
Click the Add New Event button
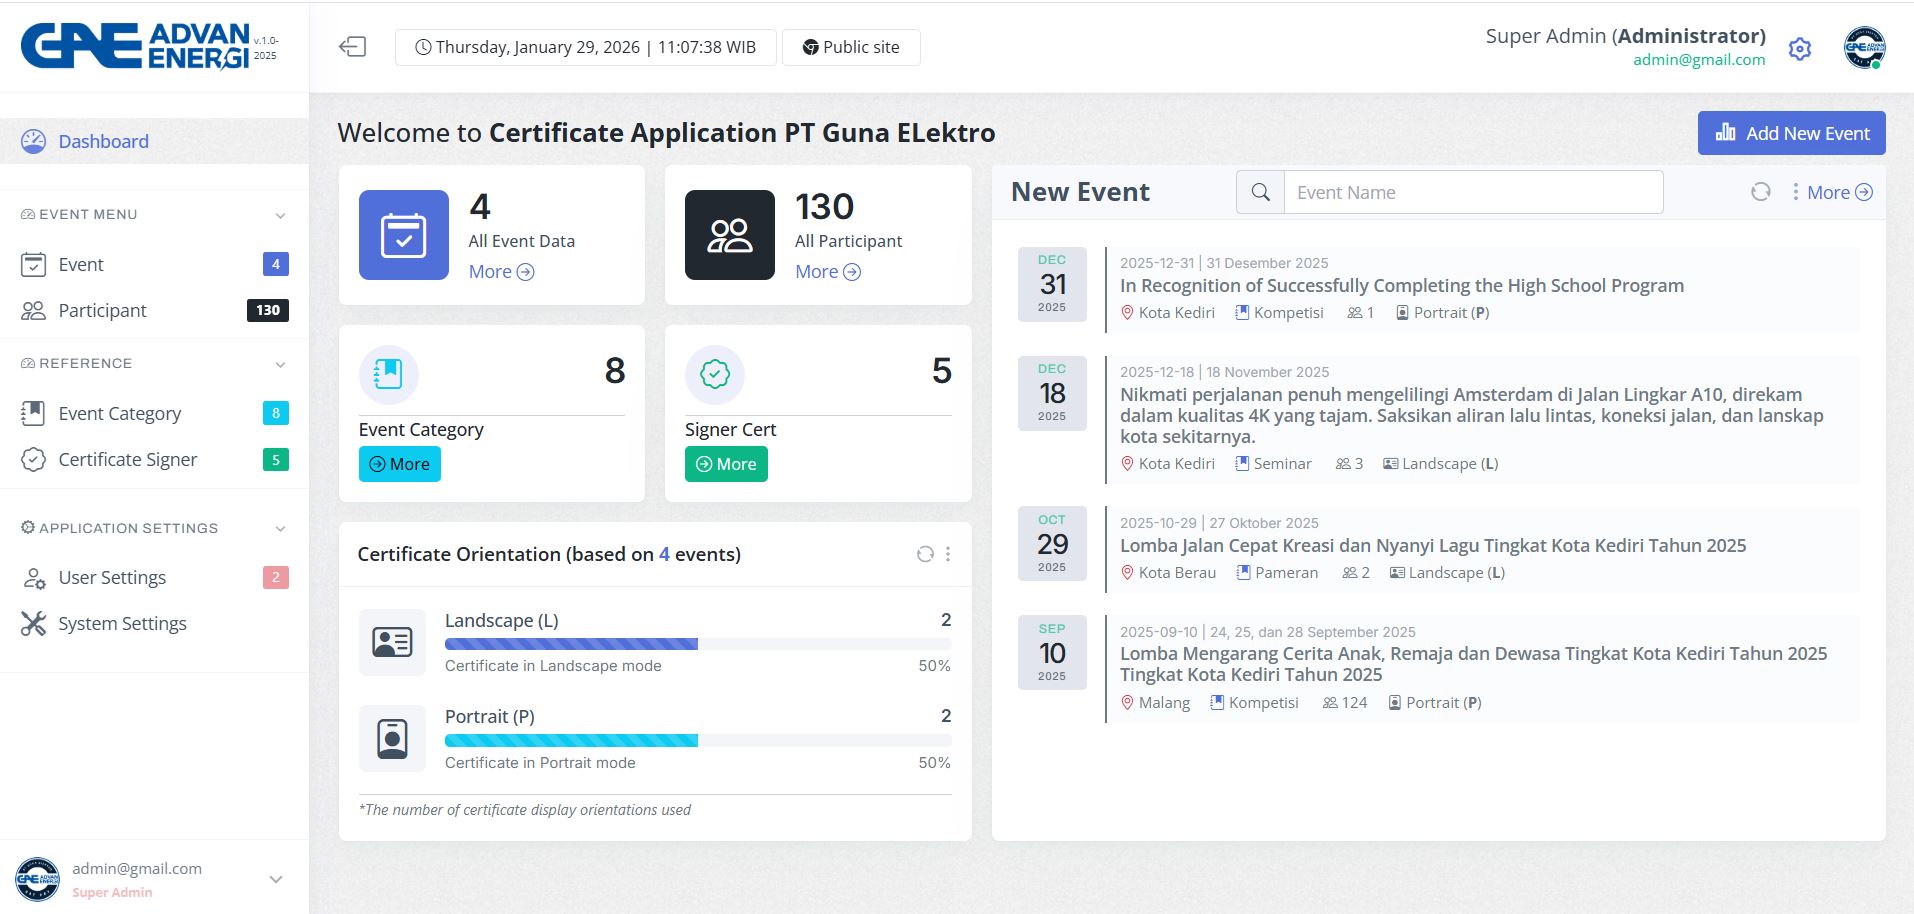pos(1791,133)
